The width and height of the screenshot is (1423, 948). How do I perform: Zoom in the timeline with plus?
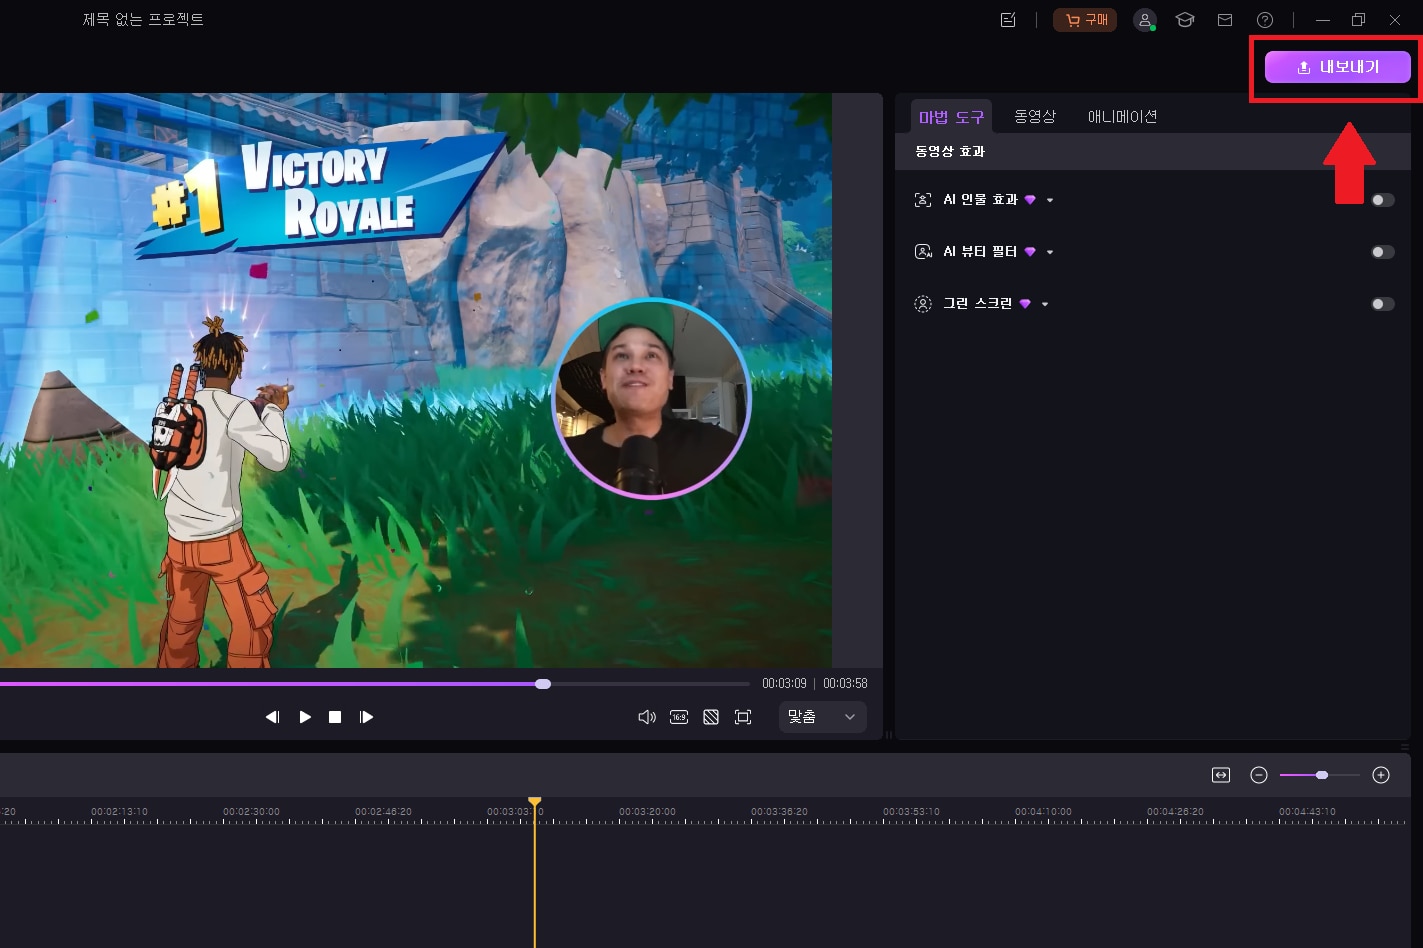pyautogui.click(x=1381, y=775)
